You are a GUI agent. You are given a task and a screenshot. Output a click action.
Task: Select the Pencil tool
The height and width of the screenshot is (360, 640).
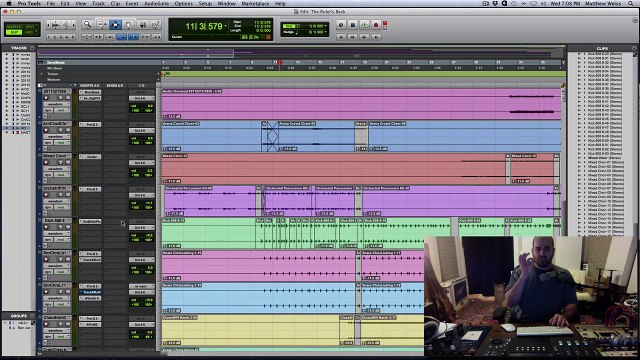(156, 25)
